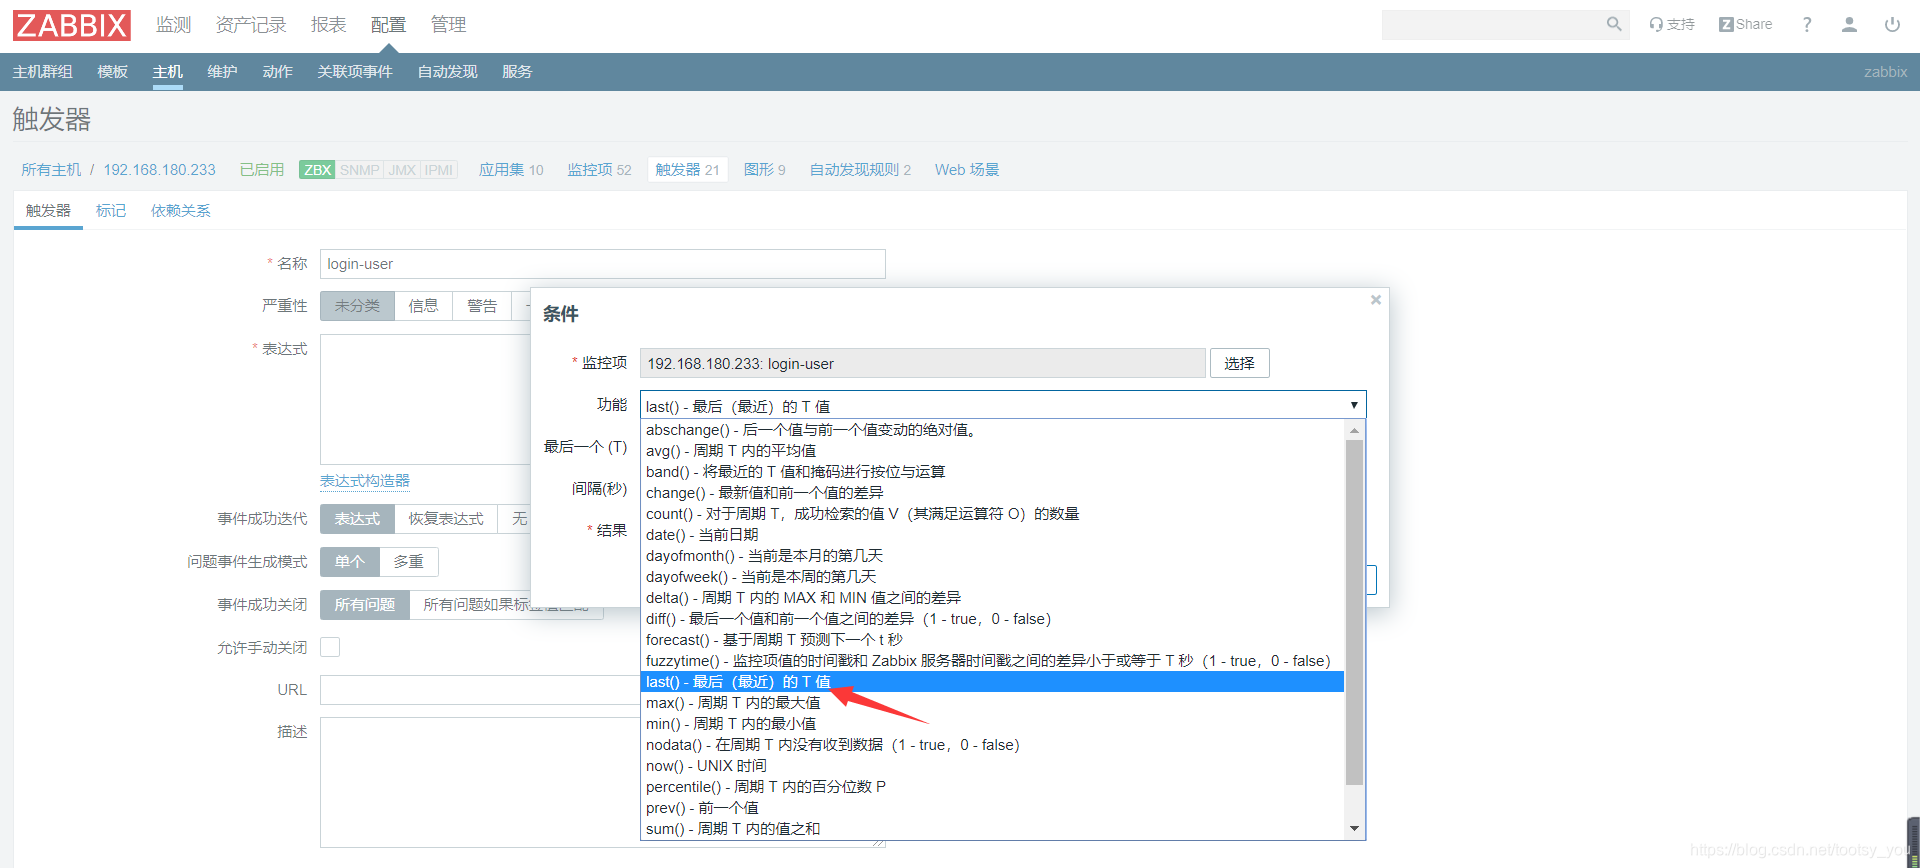Go to 主机 submenu
Image resolution: width=1920 pixels, height=868 pixels.
(167, 72)
